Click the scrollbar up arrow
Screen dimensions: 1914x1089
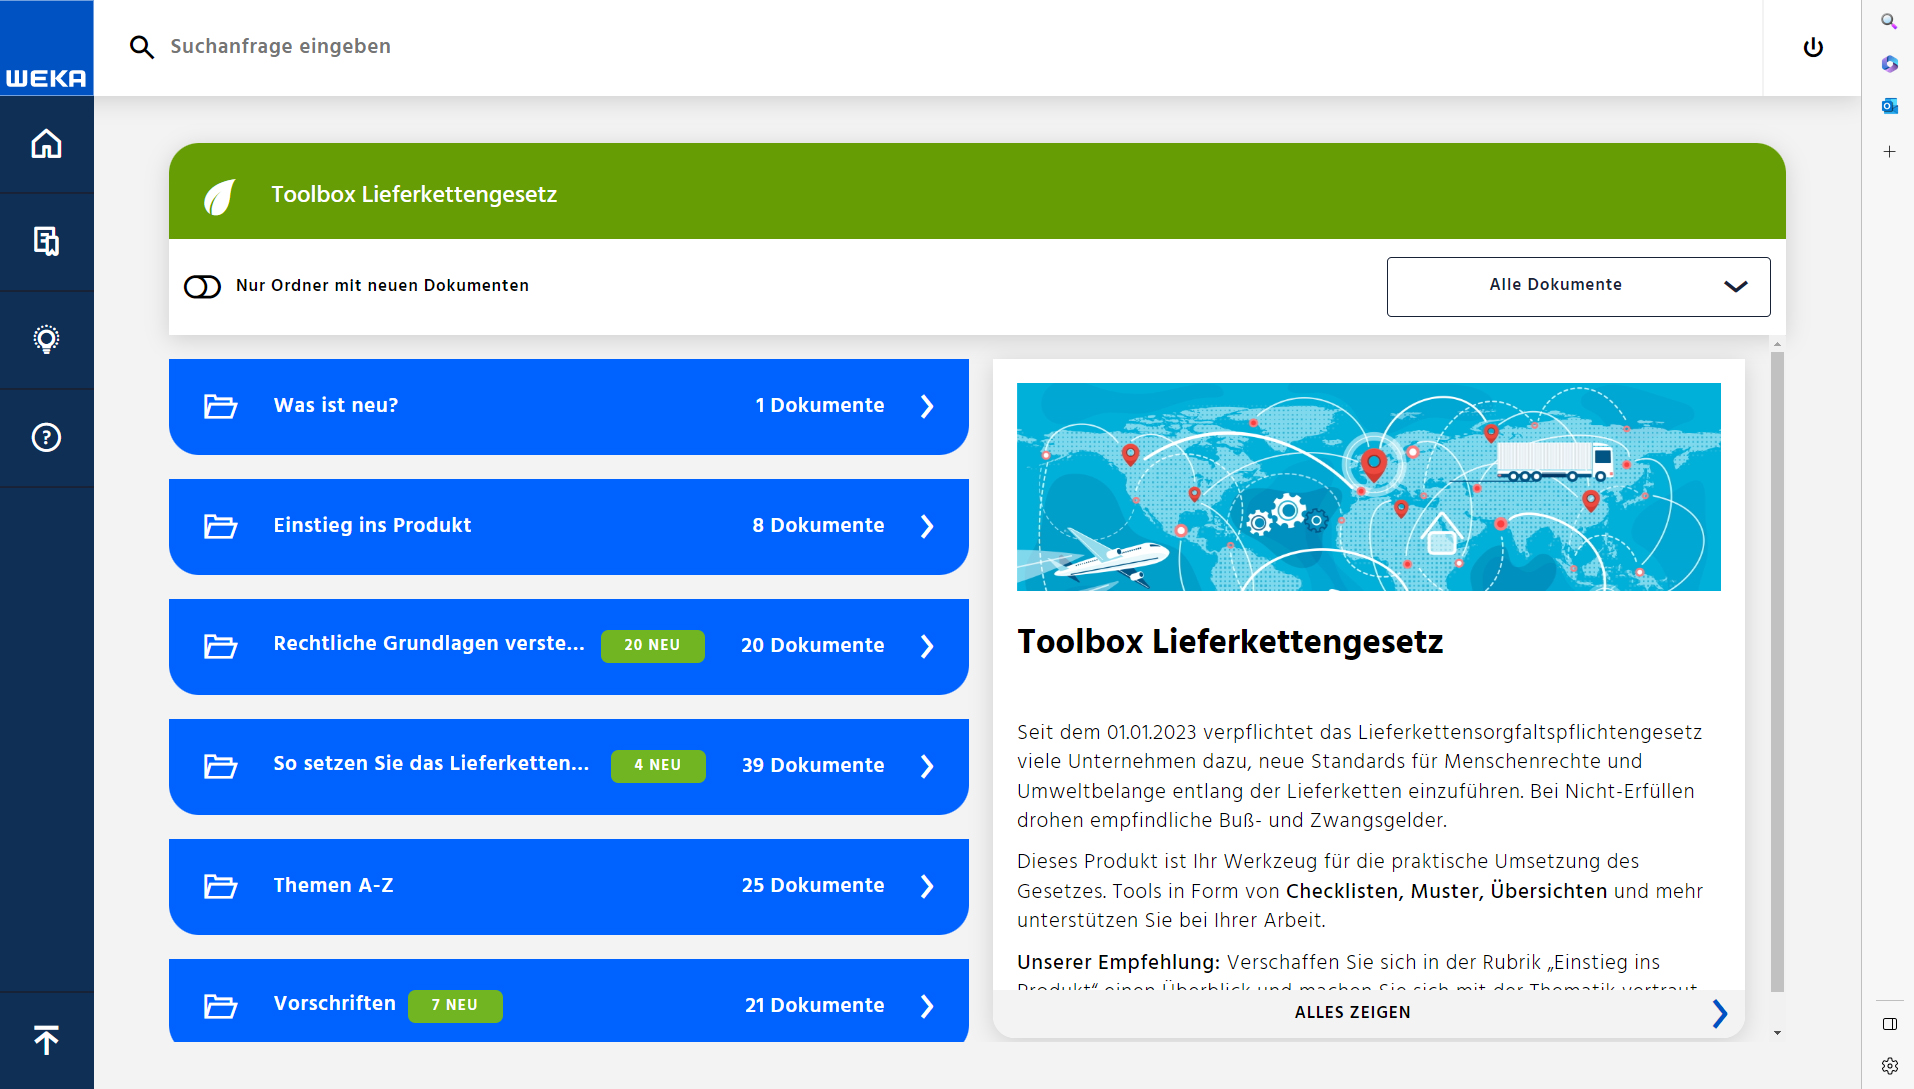1777,344
